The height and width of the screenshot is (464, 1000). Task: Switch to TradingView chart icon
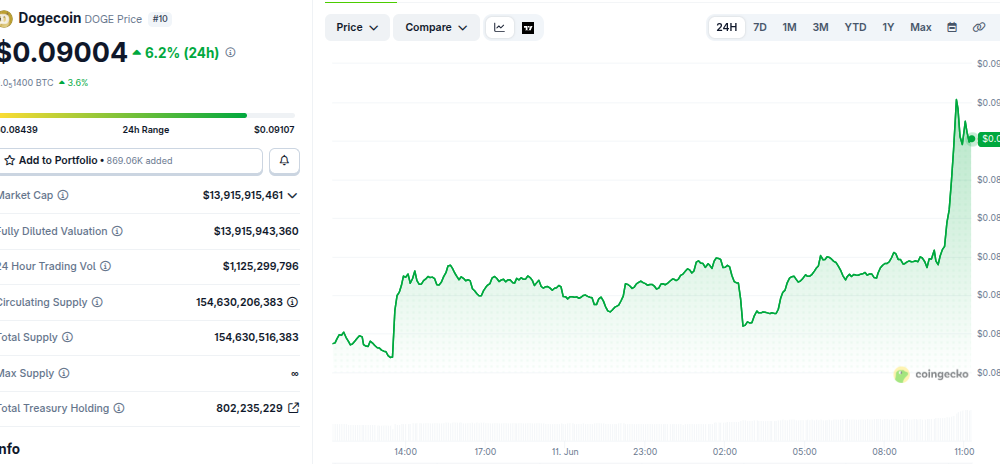pos(528,27)
